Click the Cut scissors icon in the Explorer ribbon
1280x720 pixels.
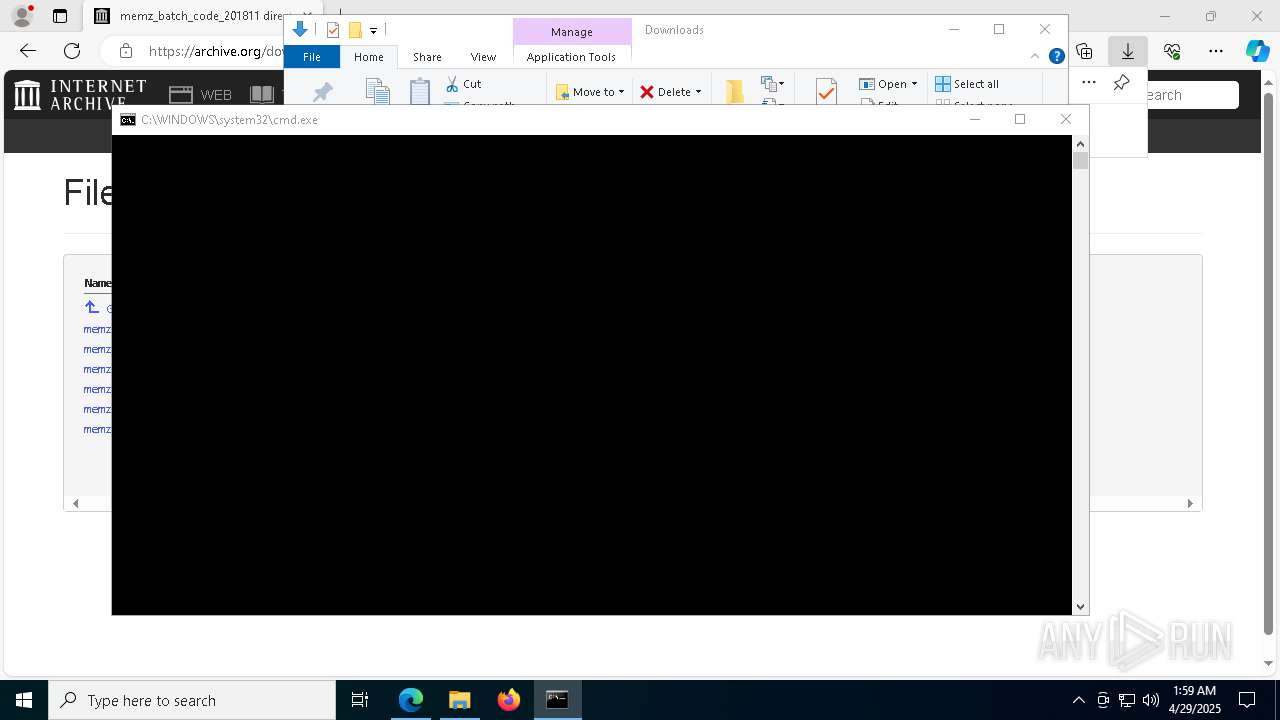pos(452,84)
